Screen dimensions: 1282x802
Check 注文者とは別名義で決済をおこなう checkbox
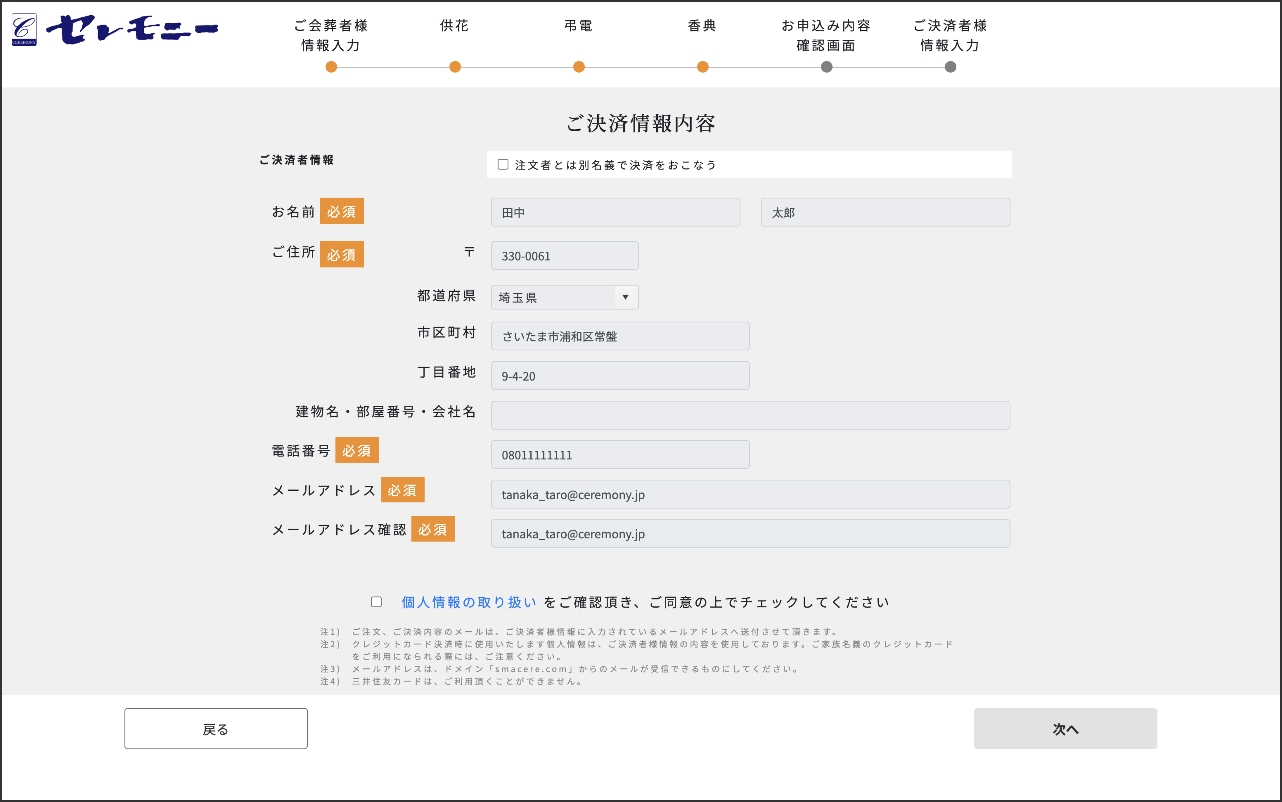click(x=503, y=165)
